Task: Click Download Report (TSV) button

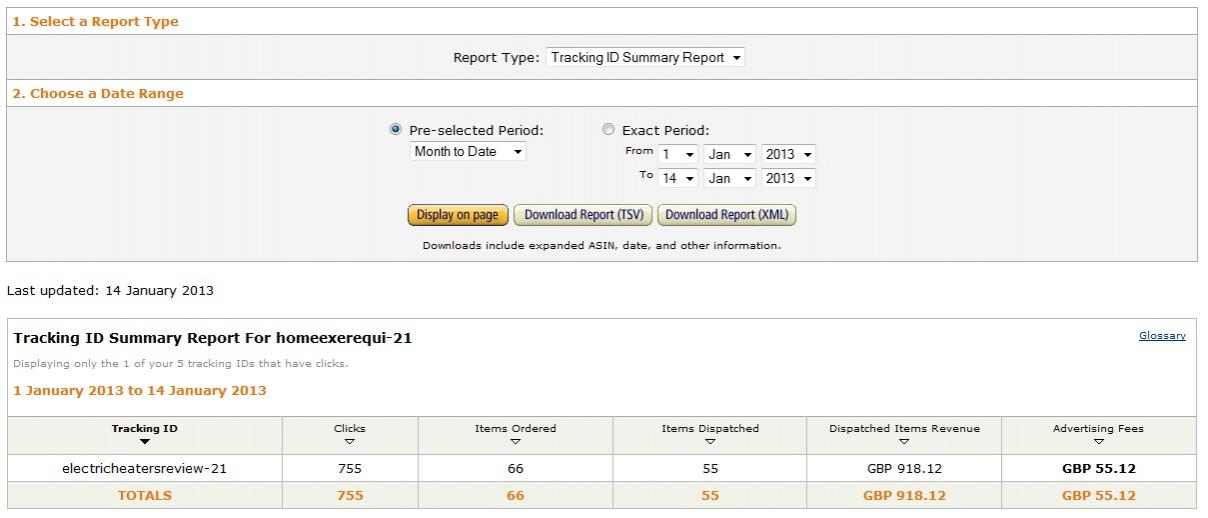Action: (585, 215)
